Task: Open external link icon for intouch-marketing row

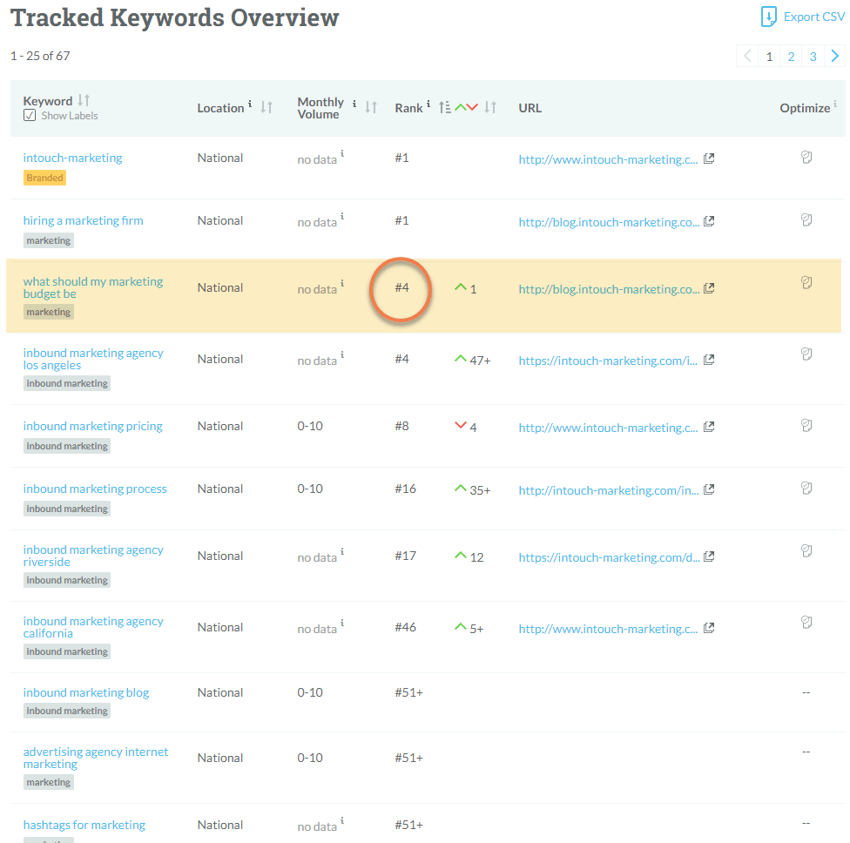Action: 709,158
